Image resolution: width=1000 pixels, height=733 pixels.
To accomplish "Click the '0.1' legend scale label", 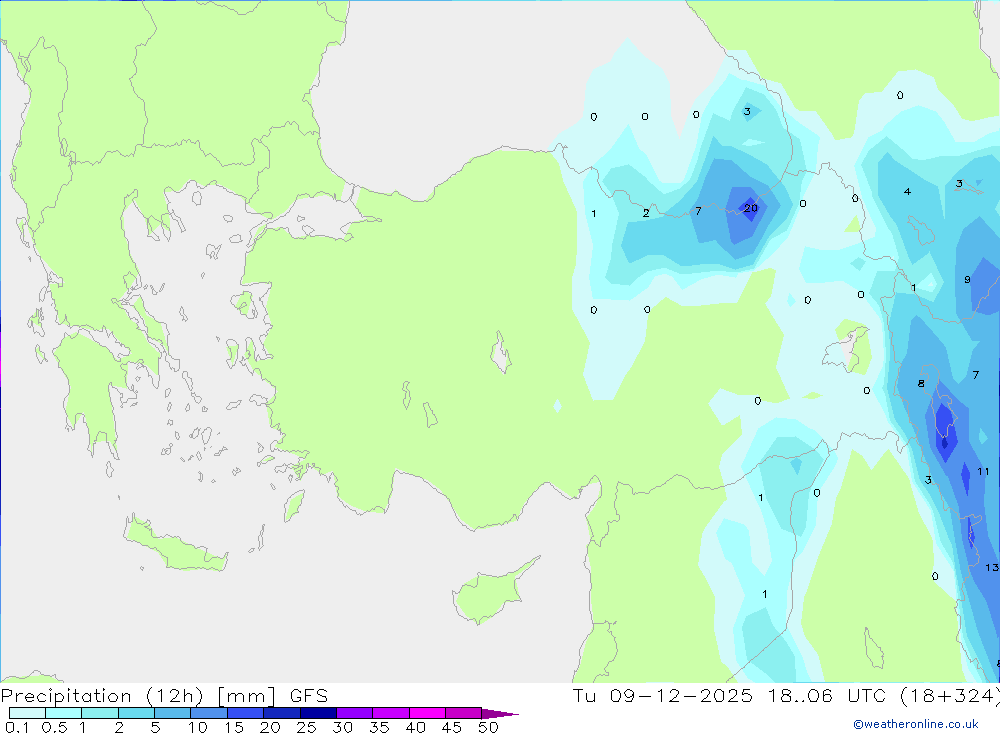I will (17, 727).
